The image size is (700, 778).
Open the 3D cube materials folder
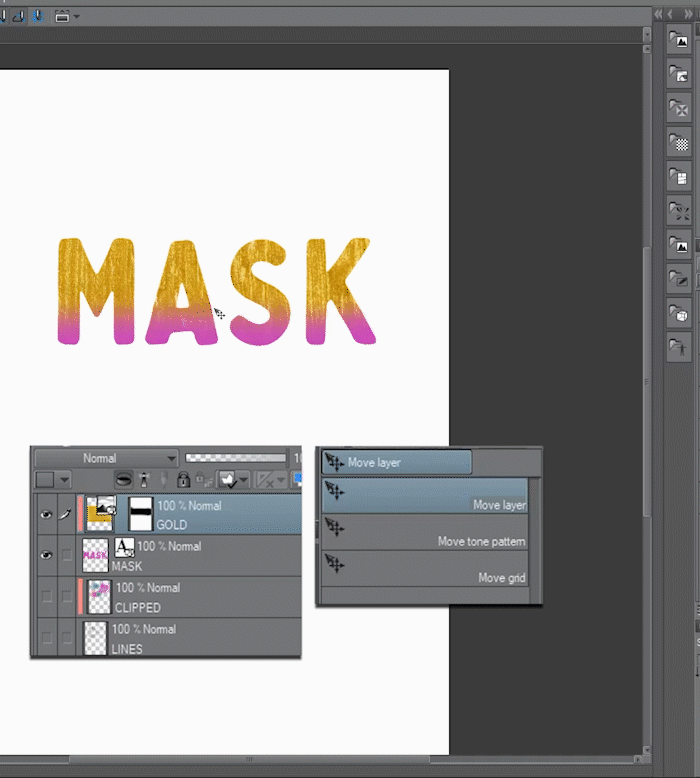point(680,314)
